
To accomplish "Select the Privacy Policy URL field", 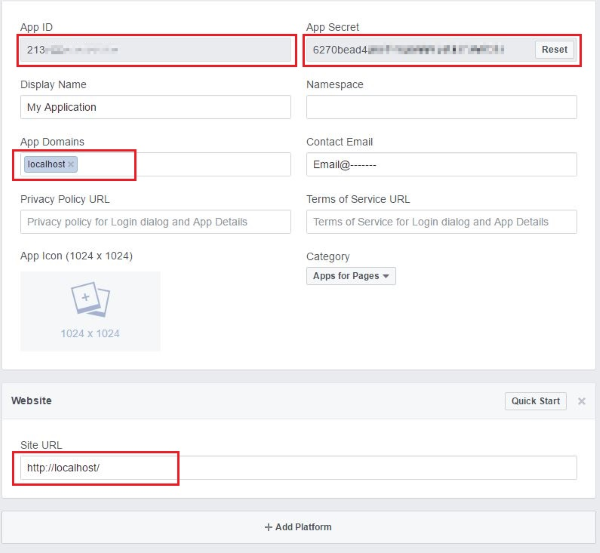I will pyautogui.click(x=155, y=222).
